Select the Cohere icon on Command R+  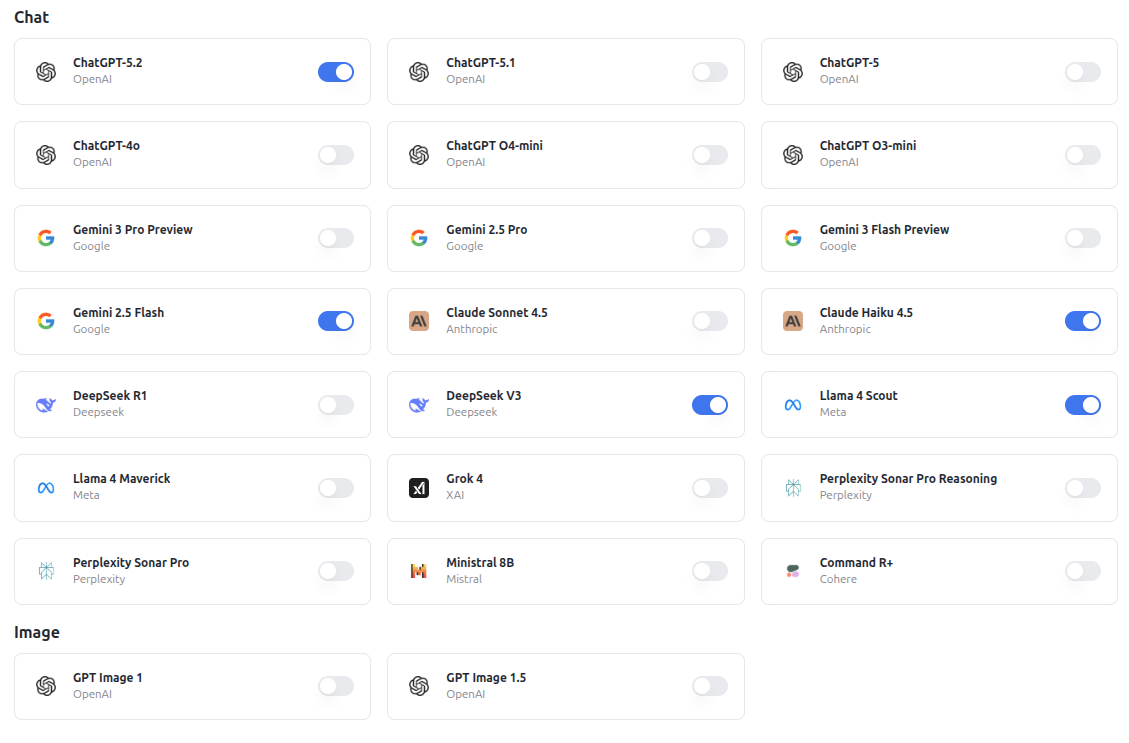coord(793,571)
